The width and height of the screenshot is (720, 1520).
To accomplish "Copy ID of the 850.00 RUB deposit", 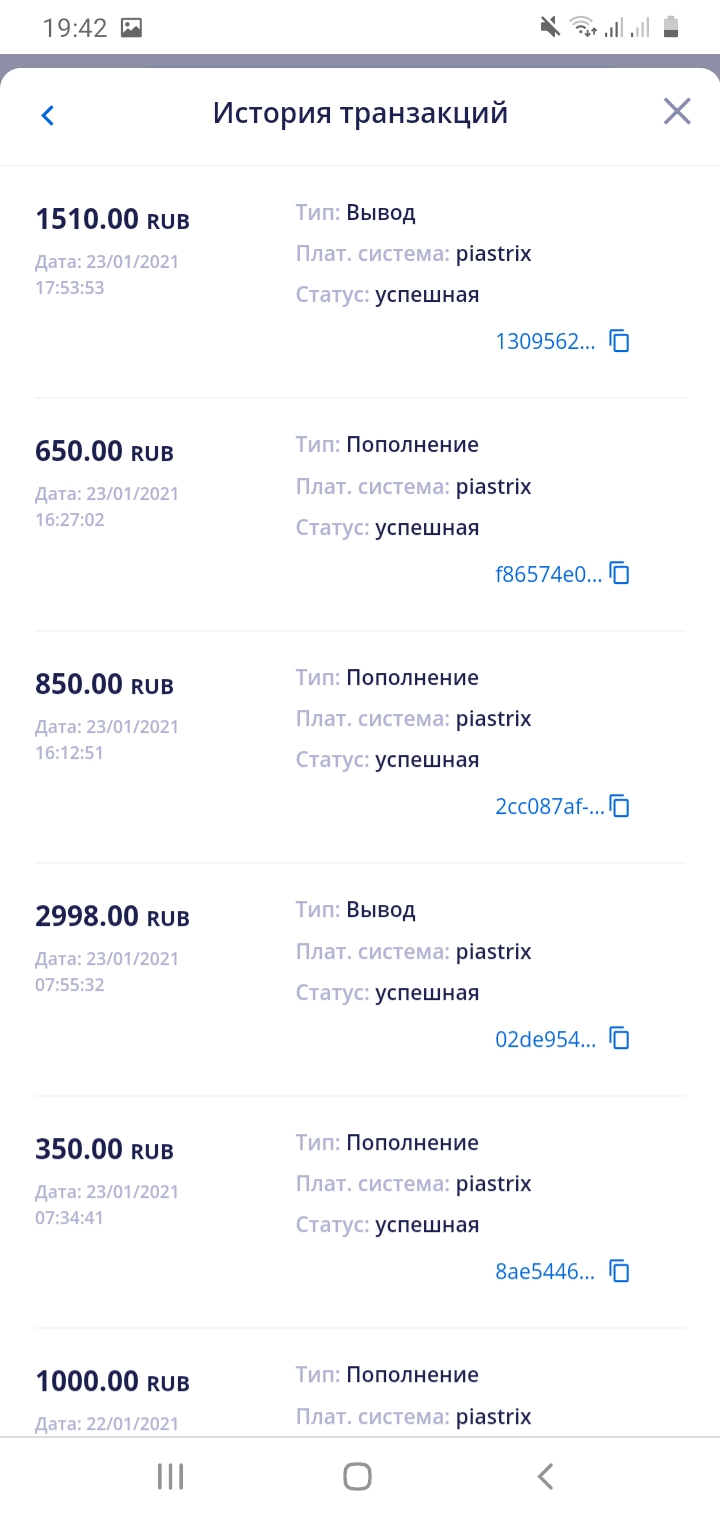I will (x=620, y=806).
